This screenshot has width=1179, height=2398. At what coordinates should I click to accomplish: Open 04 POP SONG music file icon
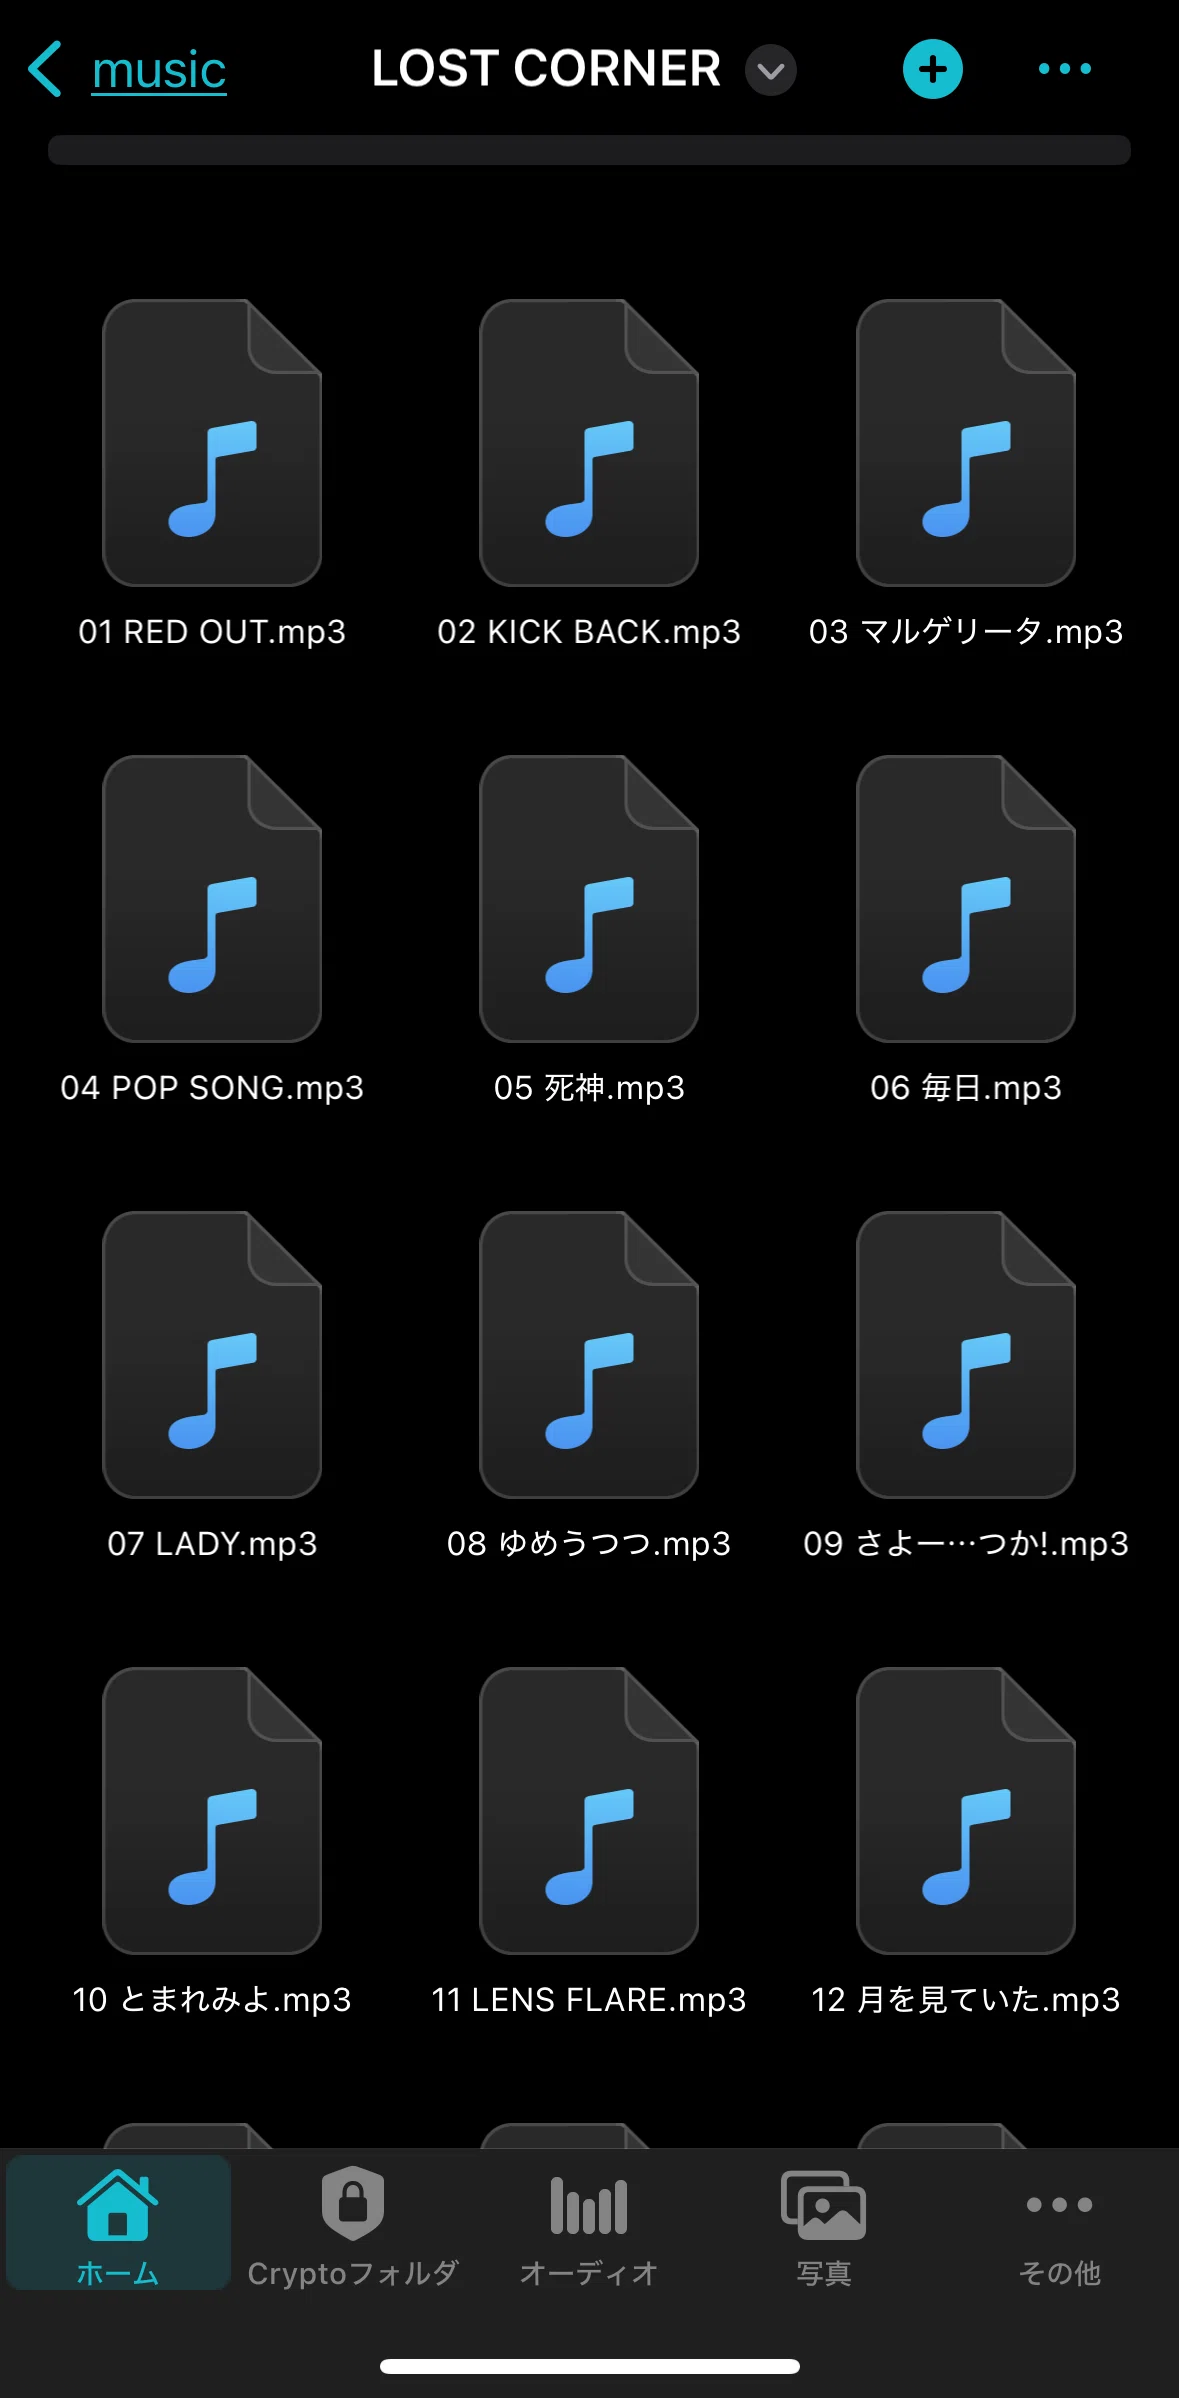(x=212, y=898)
